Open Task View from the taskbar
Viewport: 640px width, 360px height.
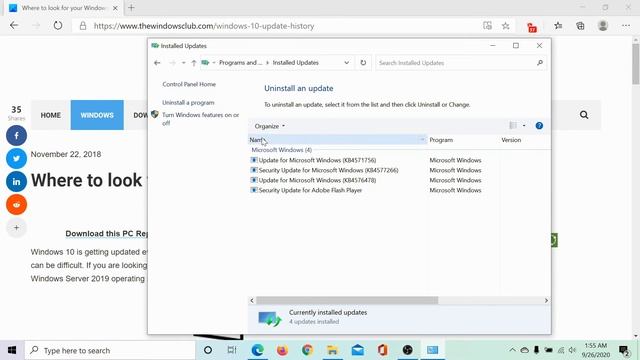232,350
